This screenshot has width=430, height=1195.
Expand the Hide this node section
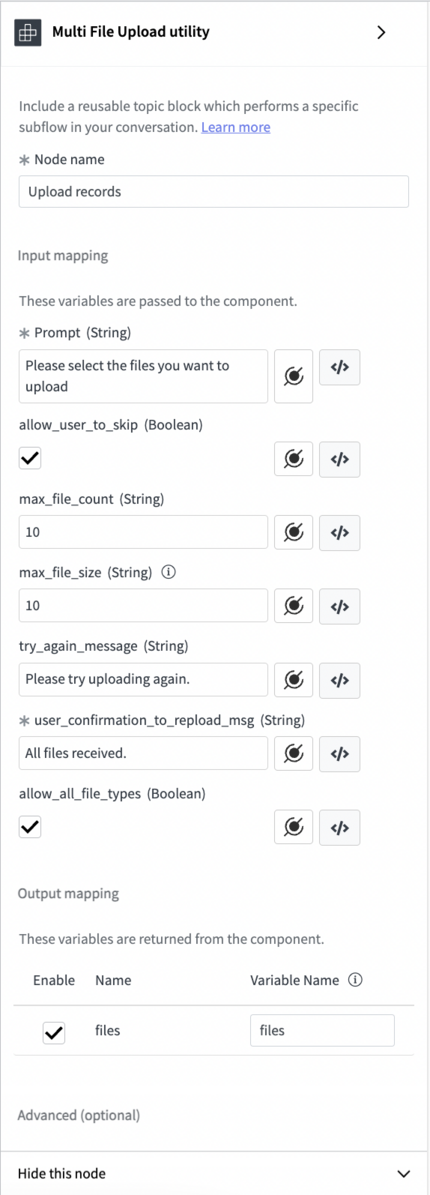215,1174
